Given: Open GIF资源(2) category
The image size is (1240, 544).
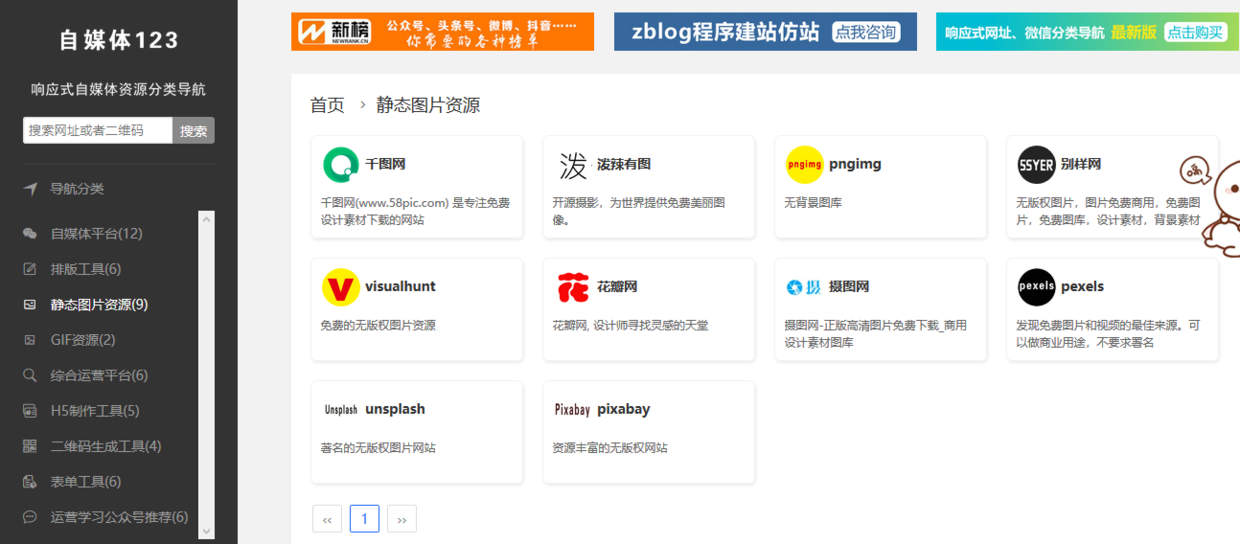Looking at the screenshot, I should (x=83, y=340).
